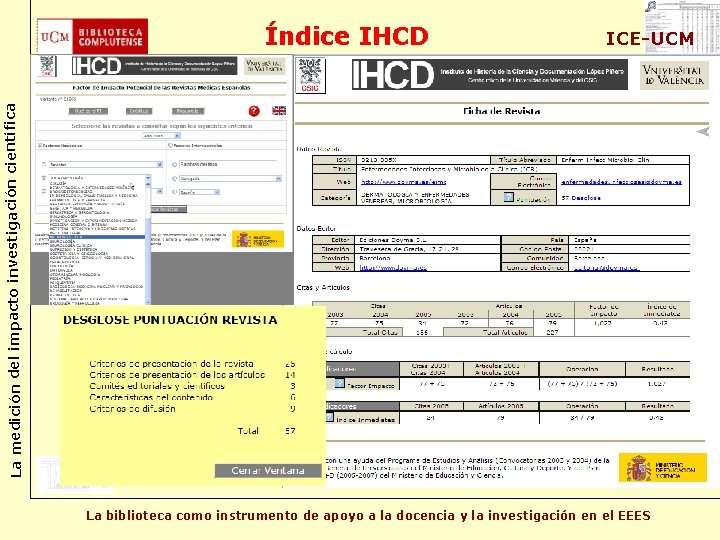Open the Índice Inmediatez help icon

tap(329, 417)
